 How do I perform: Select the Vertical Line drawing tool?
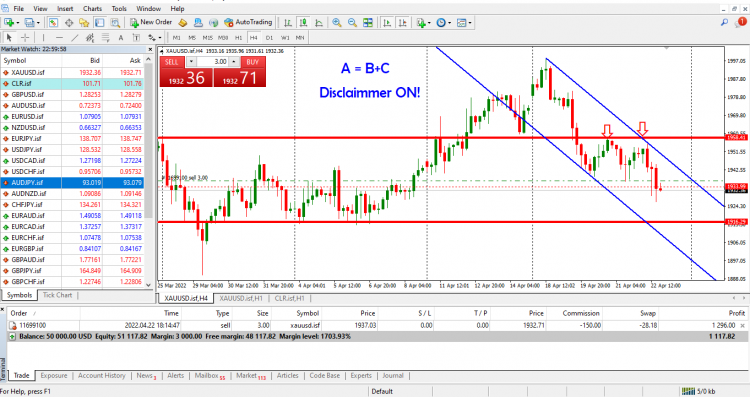pyautogui.click(x=44, y=37)
